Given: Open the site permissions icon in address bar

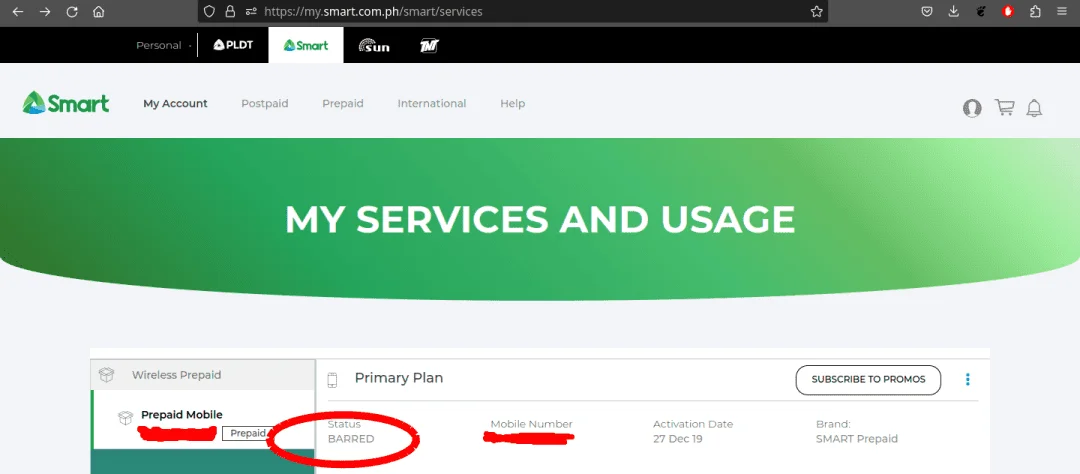Looking at the screenshot, I should [x=251, y=12].
